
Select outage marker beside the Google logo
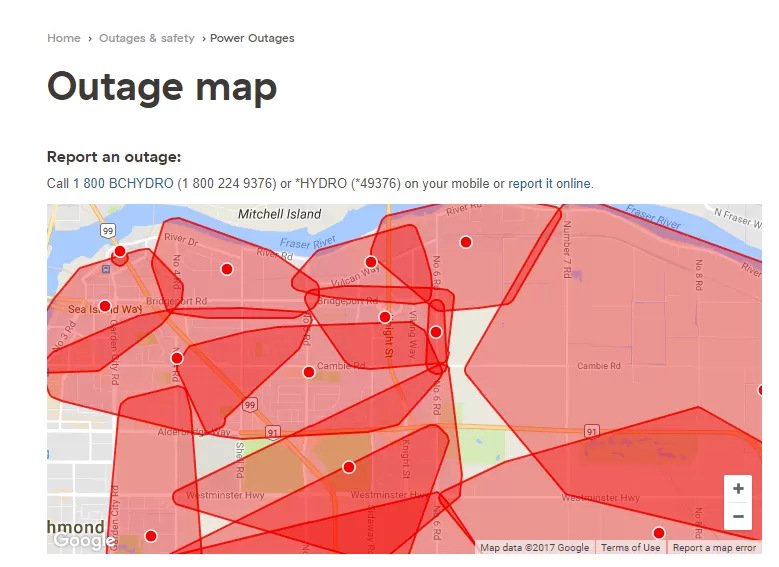point(151,536)
